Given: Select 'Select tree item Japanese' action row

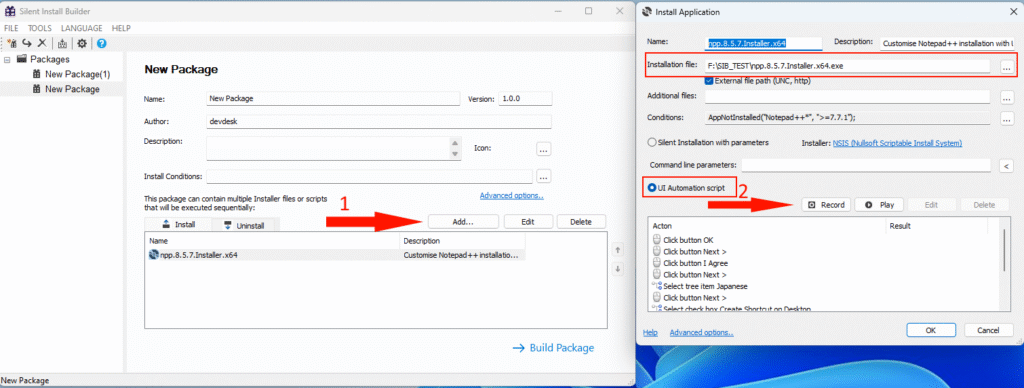Looking at the screenshot, I should tap(705, 286).
